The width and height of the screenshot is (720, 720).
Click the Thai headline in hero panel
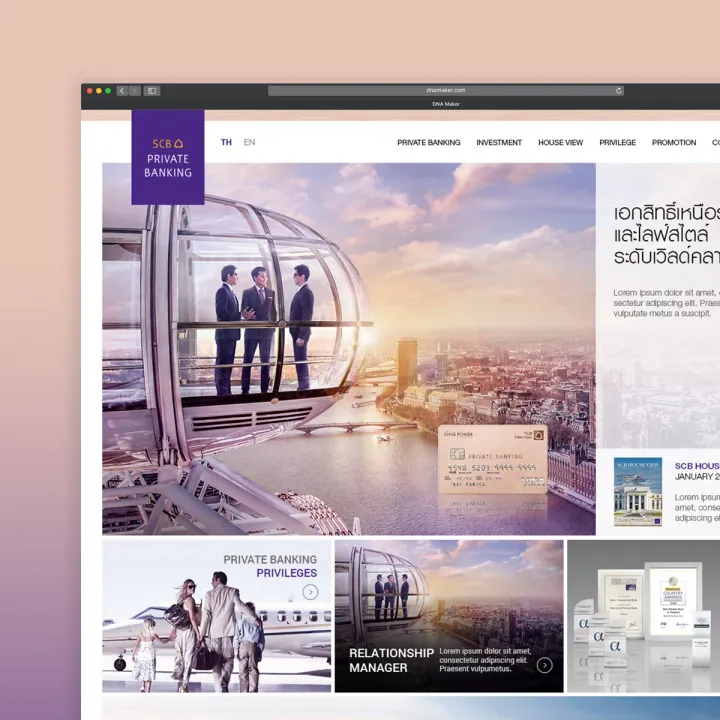(x=667, y=235)
